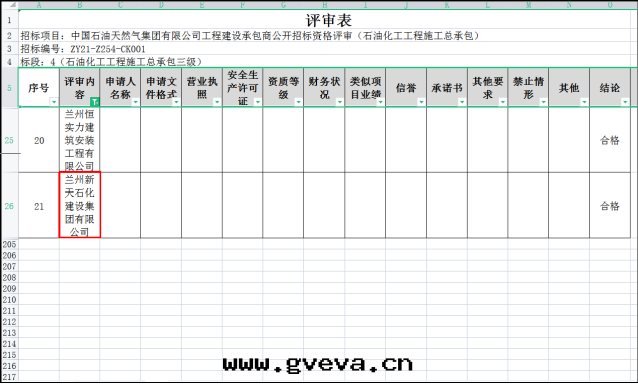The image size is (638, 384).
Task: Select the 财务状况 header cell
Action: tap(324, 87)
